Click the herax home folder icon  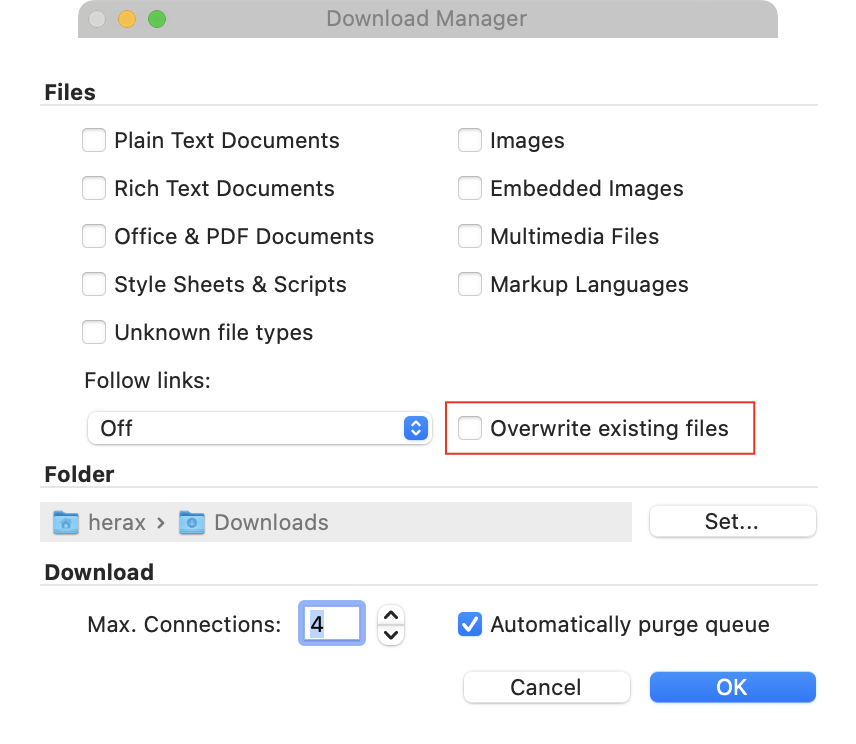pyautogui.click(x=66, y=523)
